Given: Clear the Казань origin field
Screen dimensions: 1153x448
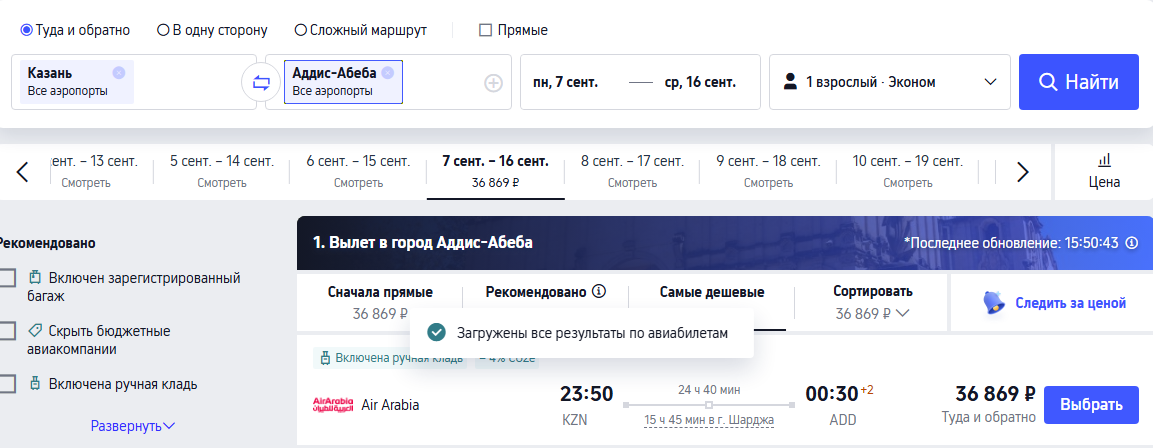Looking at the screenshot, I should click(x=119, y=72).
